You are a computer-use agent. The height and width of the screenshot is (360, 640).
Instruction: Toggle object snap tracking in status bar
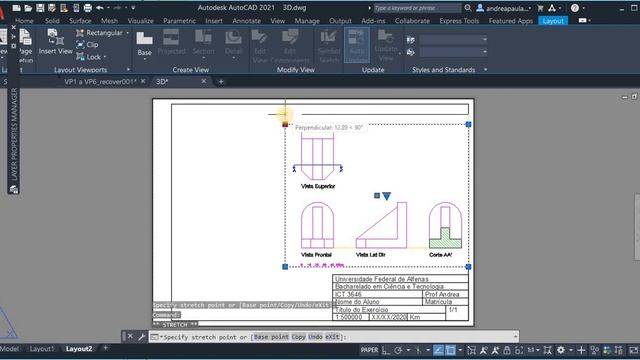[438, 350]
